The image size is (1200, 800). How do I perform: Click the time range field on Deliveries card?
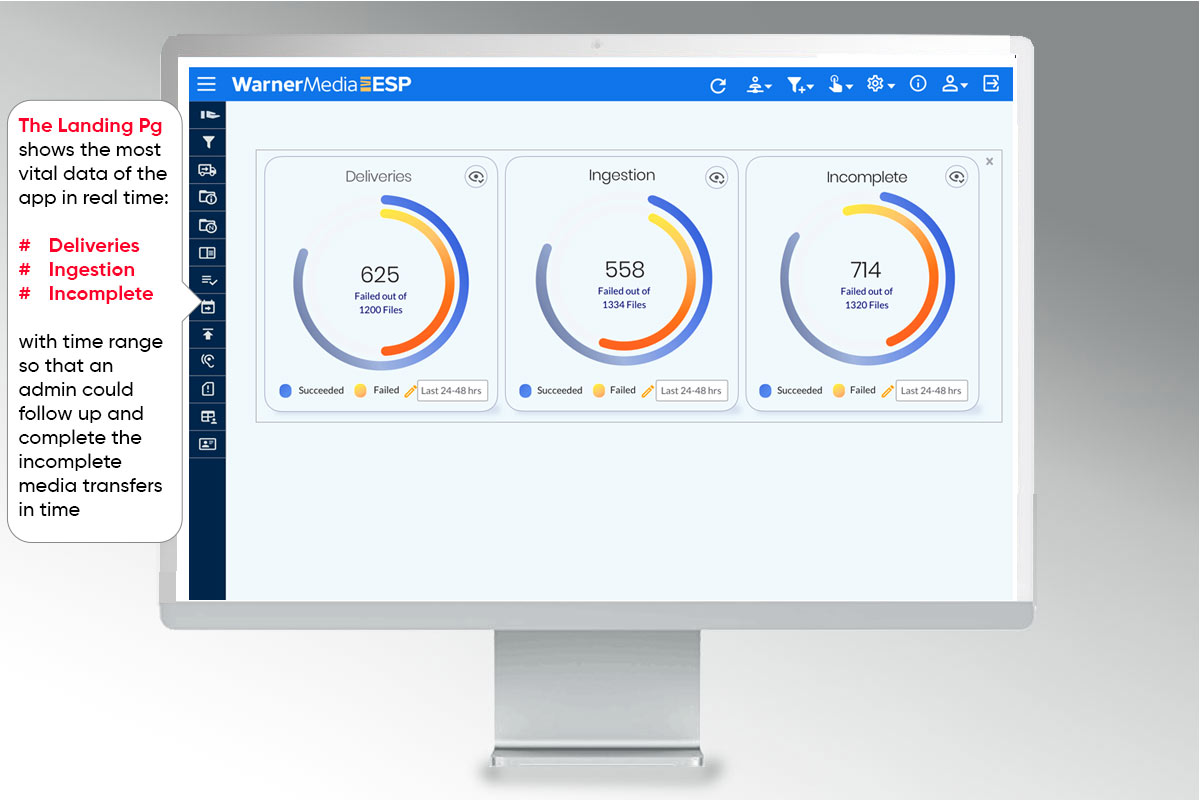[452, 391]
